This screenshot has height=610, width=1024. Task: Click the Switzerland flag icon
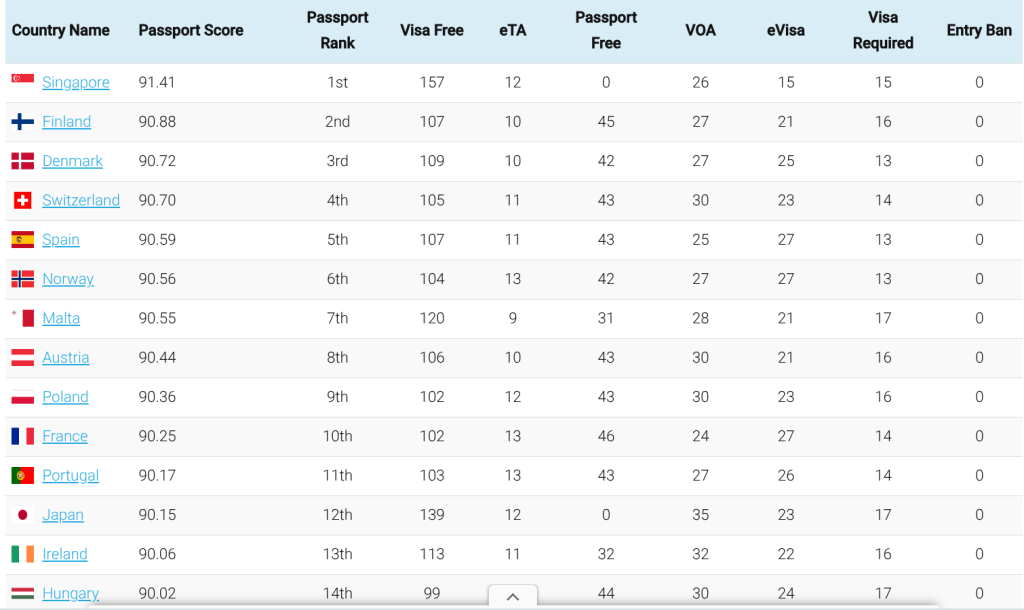[x=22, y=200]
